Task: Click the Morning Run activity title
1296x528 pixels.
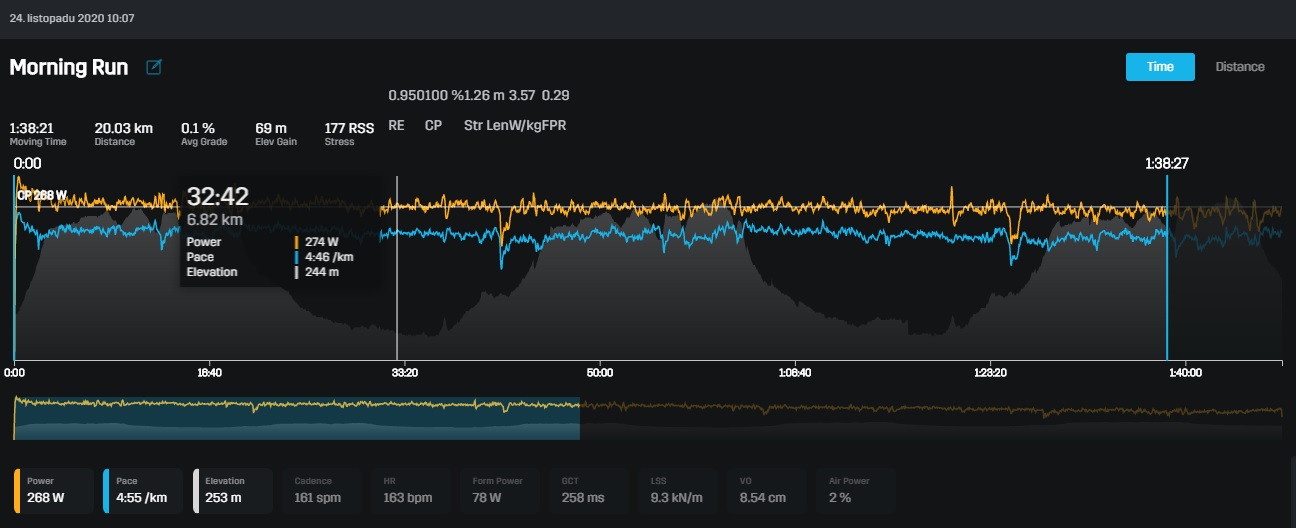Action: tap(69, 67)
